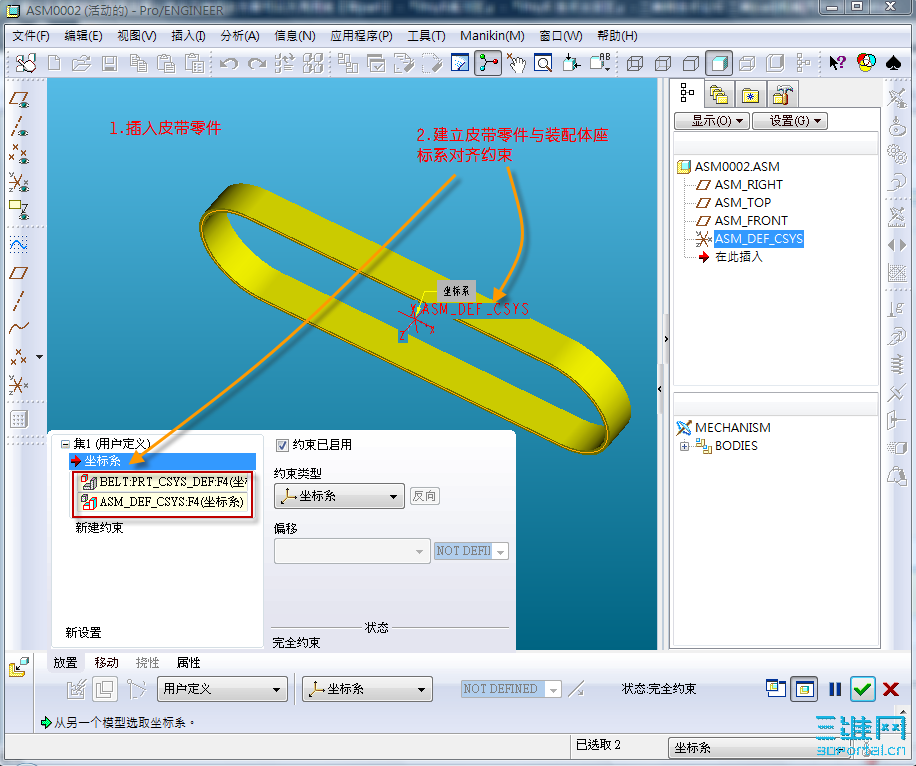Viewport: 916px width, 766px height.
Task: Open the 视图(V) menu
Action: (x=137, y=36)
